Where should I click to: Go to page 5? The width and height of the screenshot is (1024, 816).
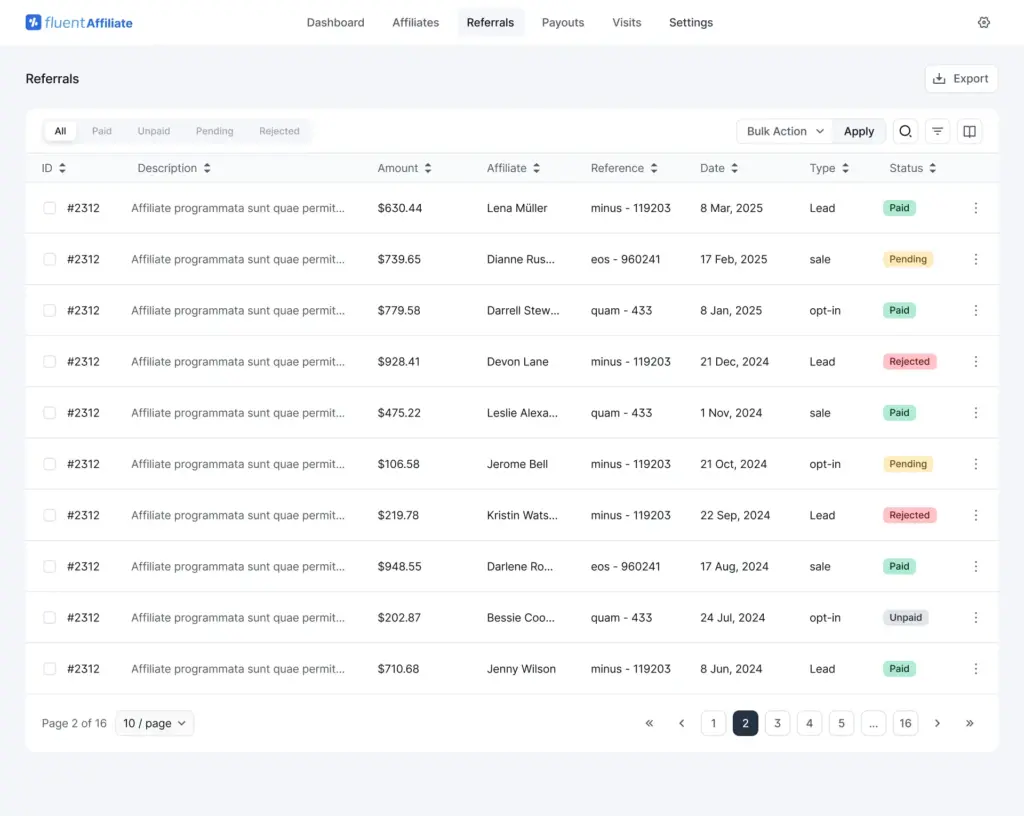pos(841,723)
